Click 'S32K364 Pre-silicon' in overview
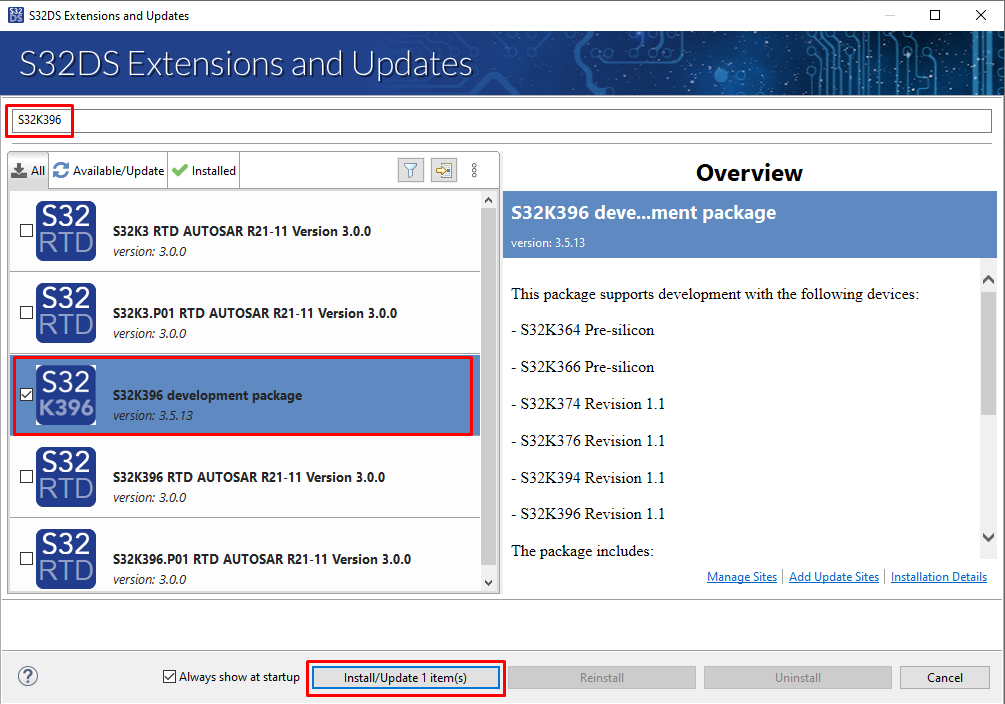Image resolution: width=1005 pixels, height=704 pixels. 587,330
